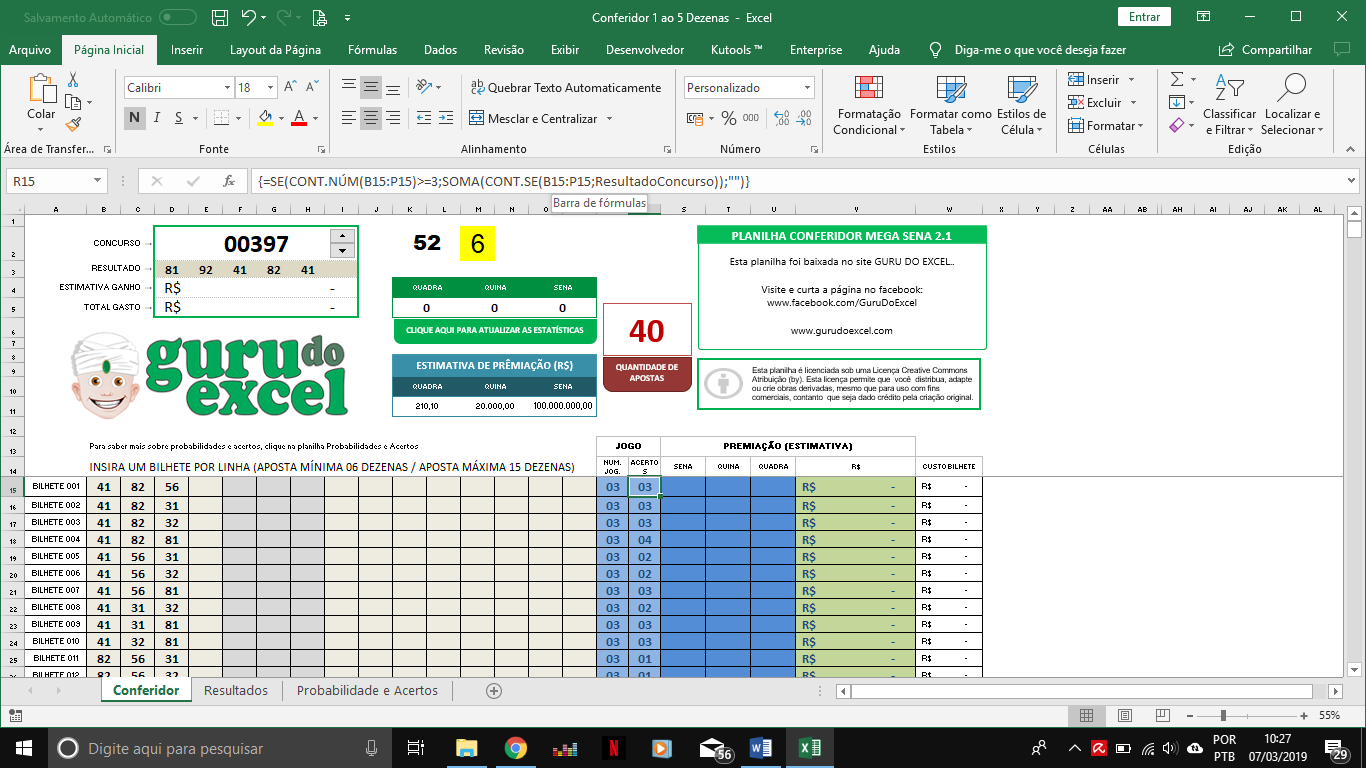Switch to the Resultados sheet tab

pyautogui.click(x=236, y=690)
